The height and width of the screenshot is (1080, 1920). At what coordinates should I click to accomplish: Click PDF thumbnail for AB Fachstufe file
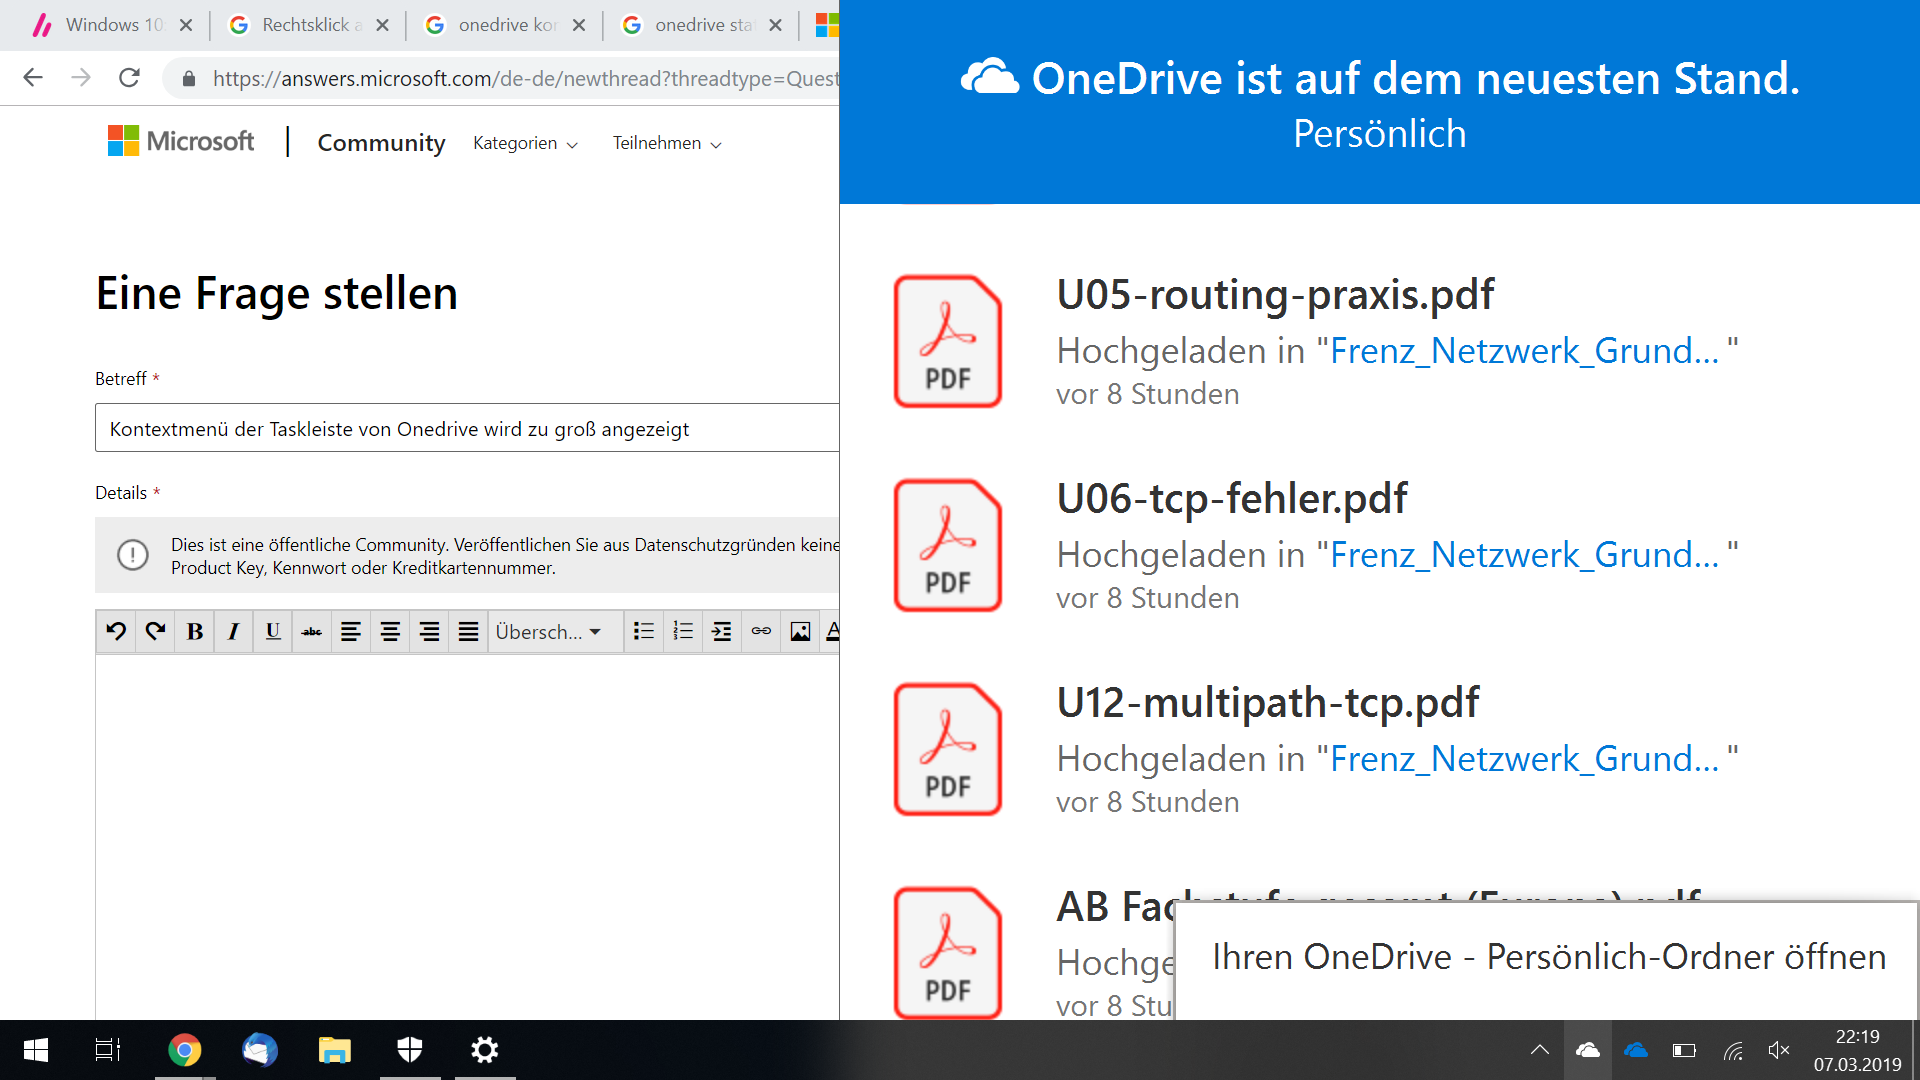948,953
